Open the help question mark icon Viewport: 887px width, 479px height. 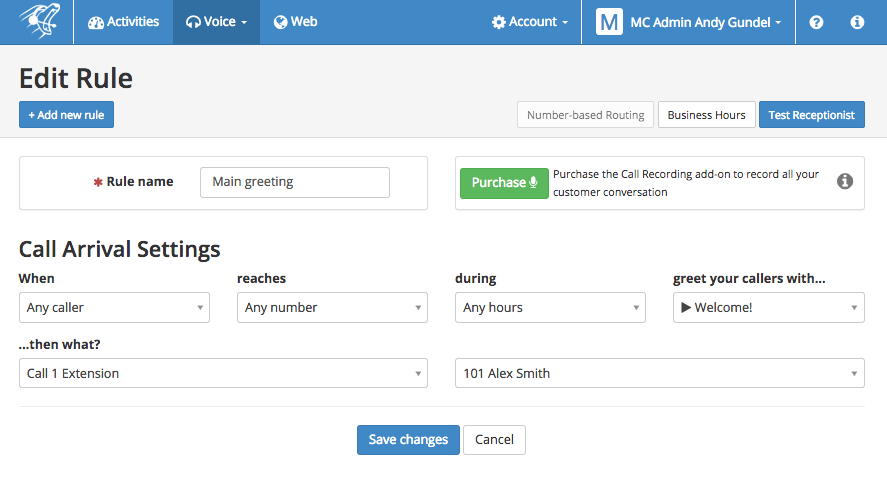pos(816,22)
